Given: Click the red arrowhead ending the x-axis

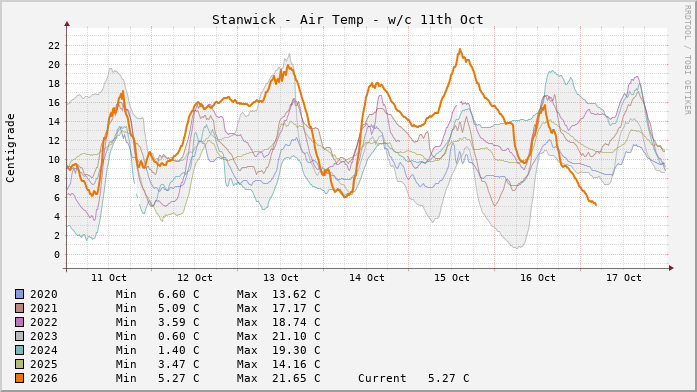Looking at the screenshot, I should coord(671,268).
